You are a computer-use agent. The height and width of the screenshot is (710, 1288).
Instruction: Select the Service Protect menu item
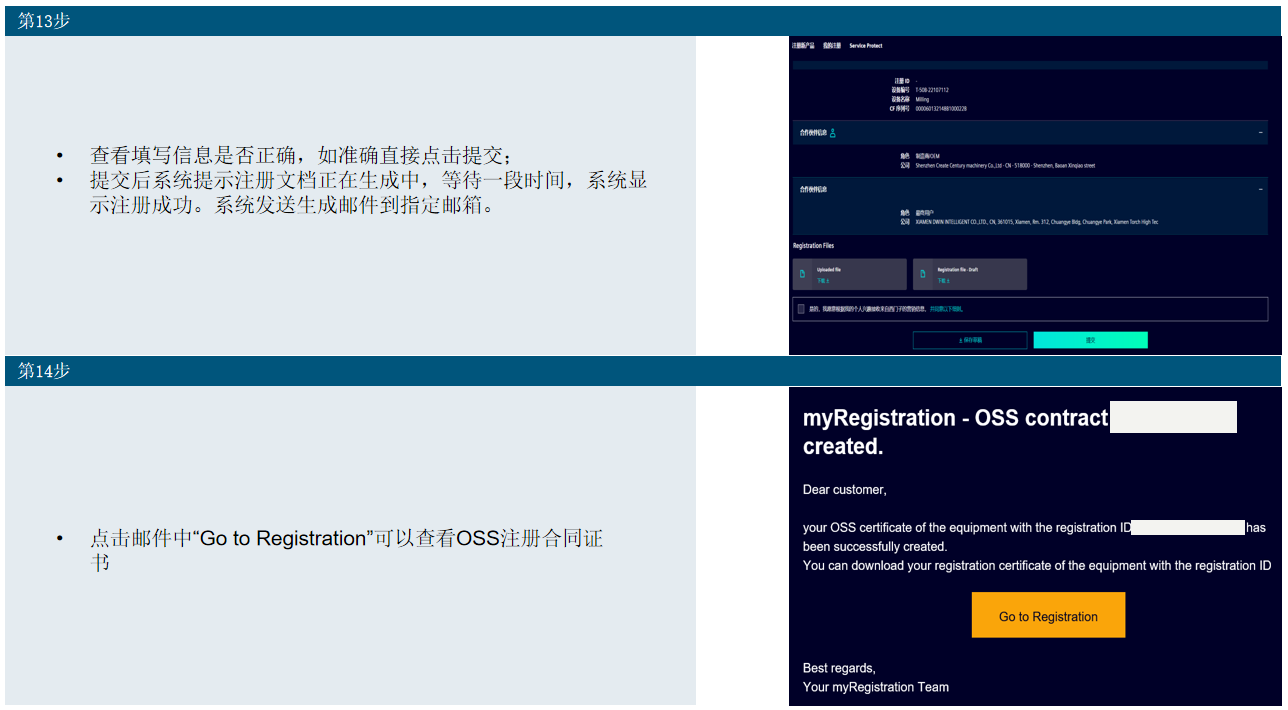click(x=866, y=46)
